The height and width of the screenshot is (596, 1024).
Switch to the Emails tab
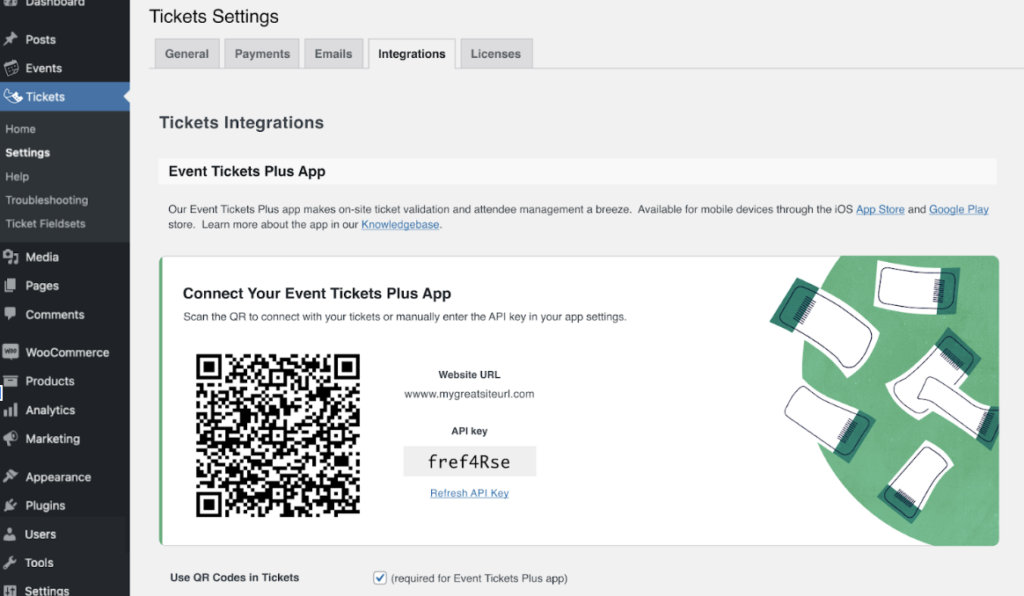pyautogui.click(x=333, y=53)
